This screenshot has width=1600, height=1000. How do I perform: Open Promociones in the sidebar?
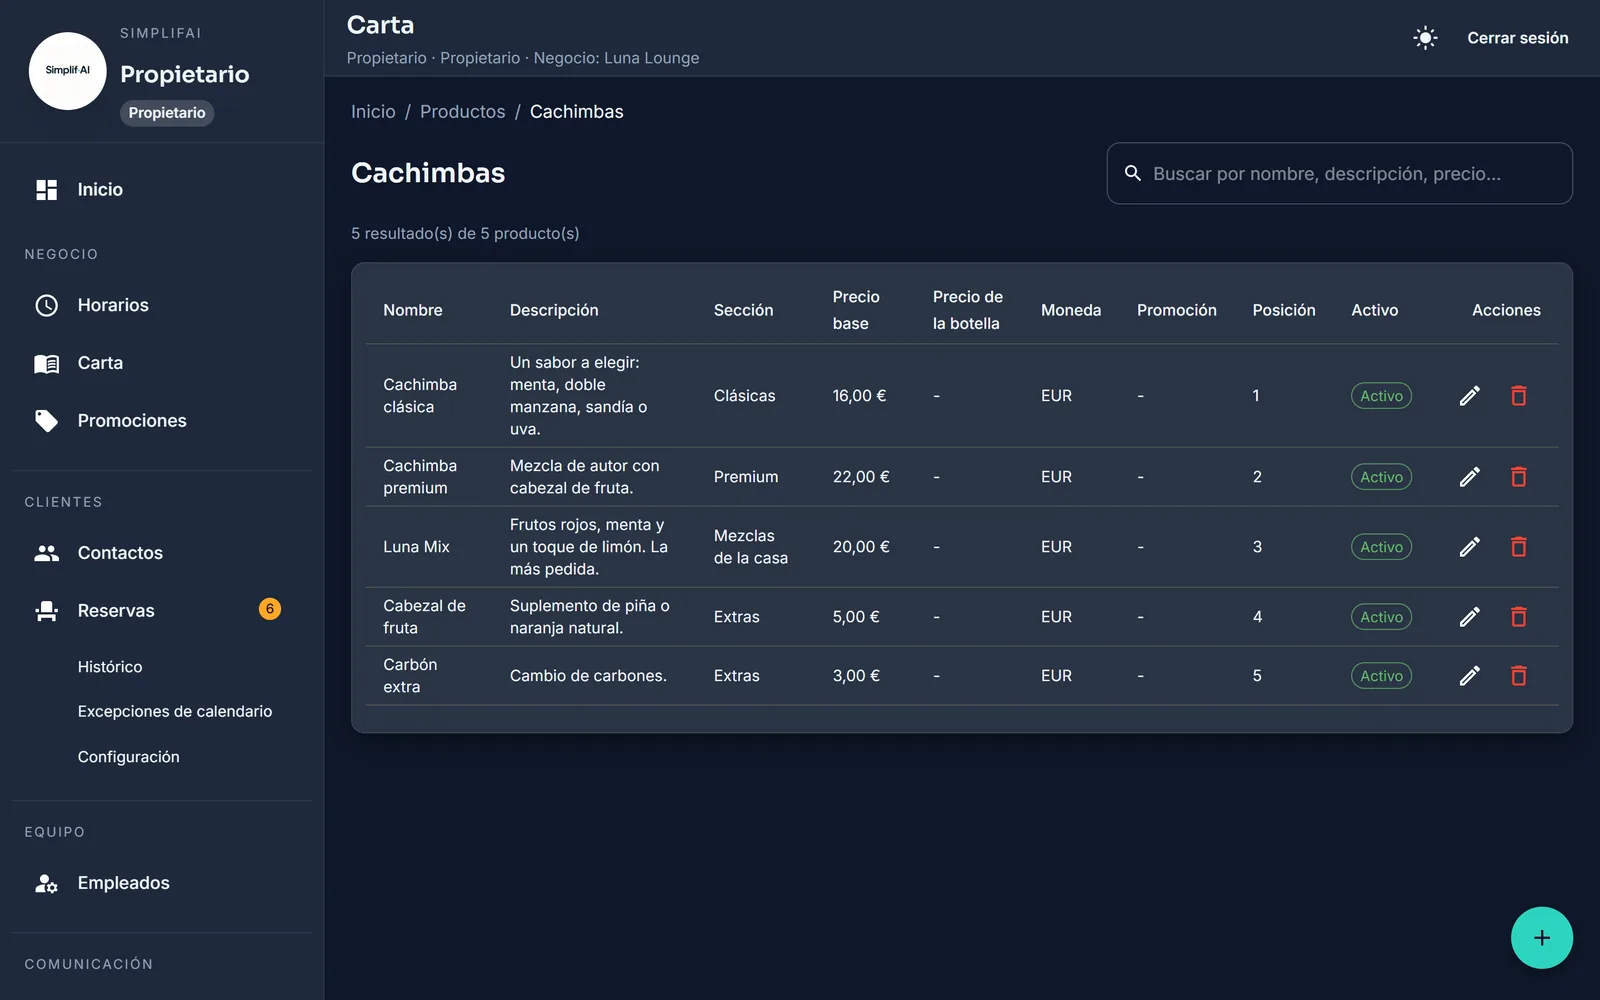click(x=162, y=421)
